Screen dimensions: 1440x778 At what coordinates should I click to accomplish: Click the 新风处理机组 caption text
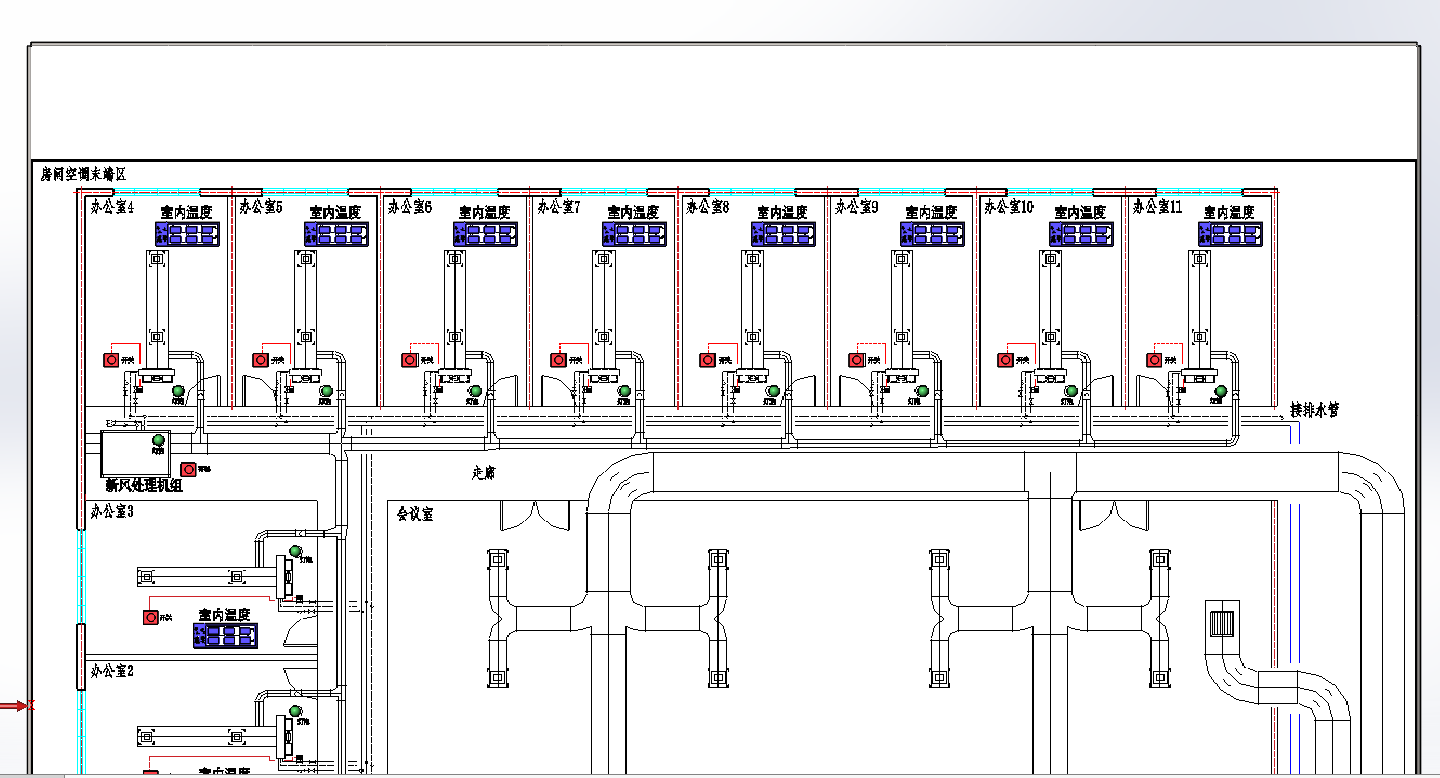click(x=144, y=486)
